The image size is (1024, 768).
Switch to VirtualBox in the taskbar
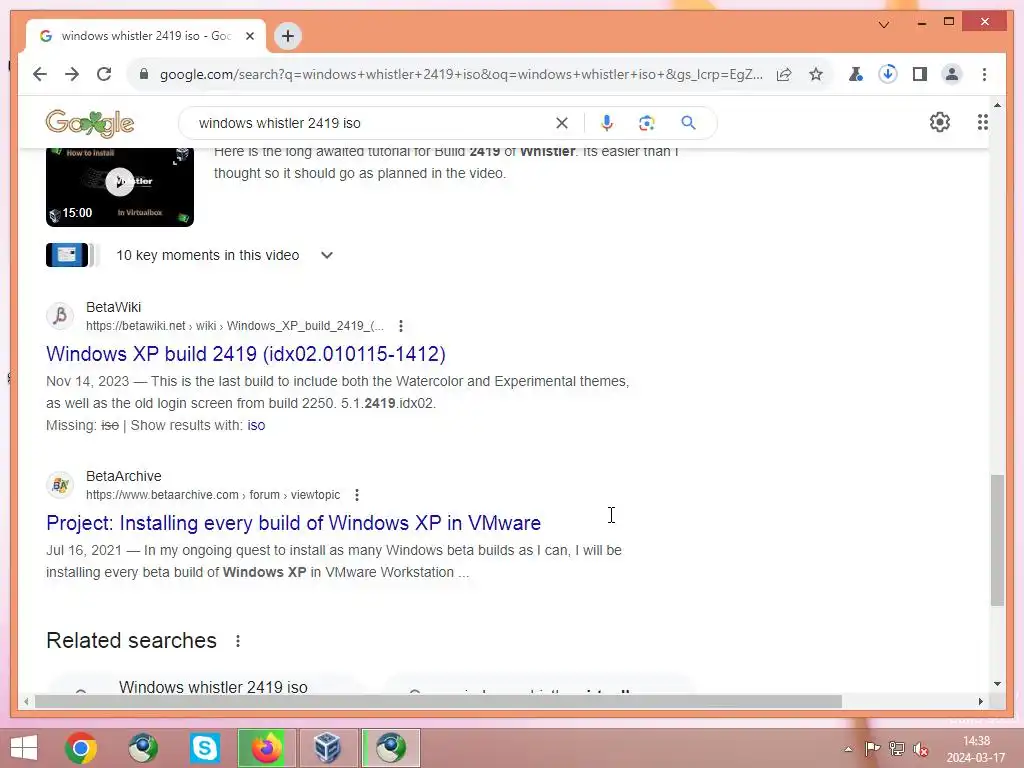pyautogui.click(x=327, y=748)
